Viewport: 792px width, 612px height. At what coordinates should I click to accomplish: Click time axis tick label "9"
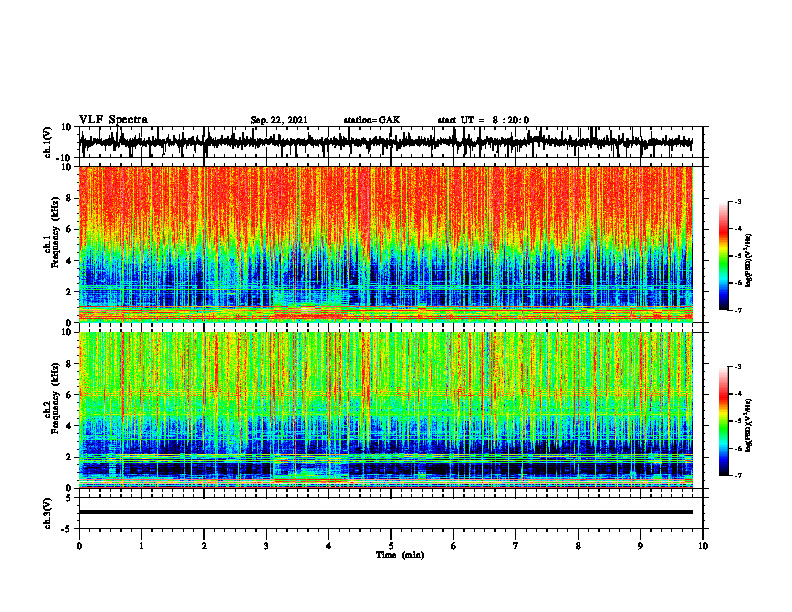tap(640, 546)
